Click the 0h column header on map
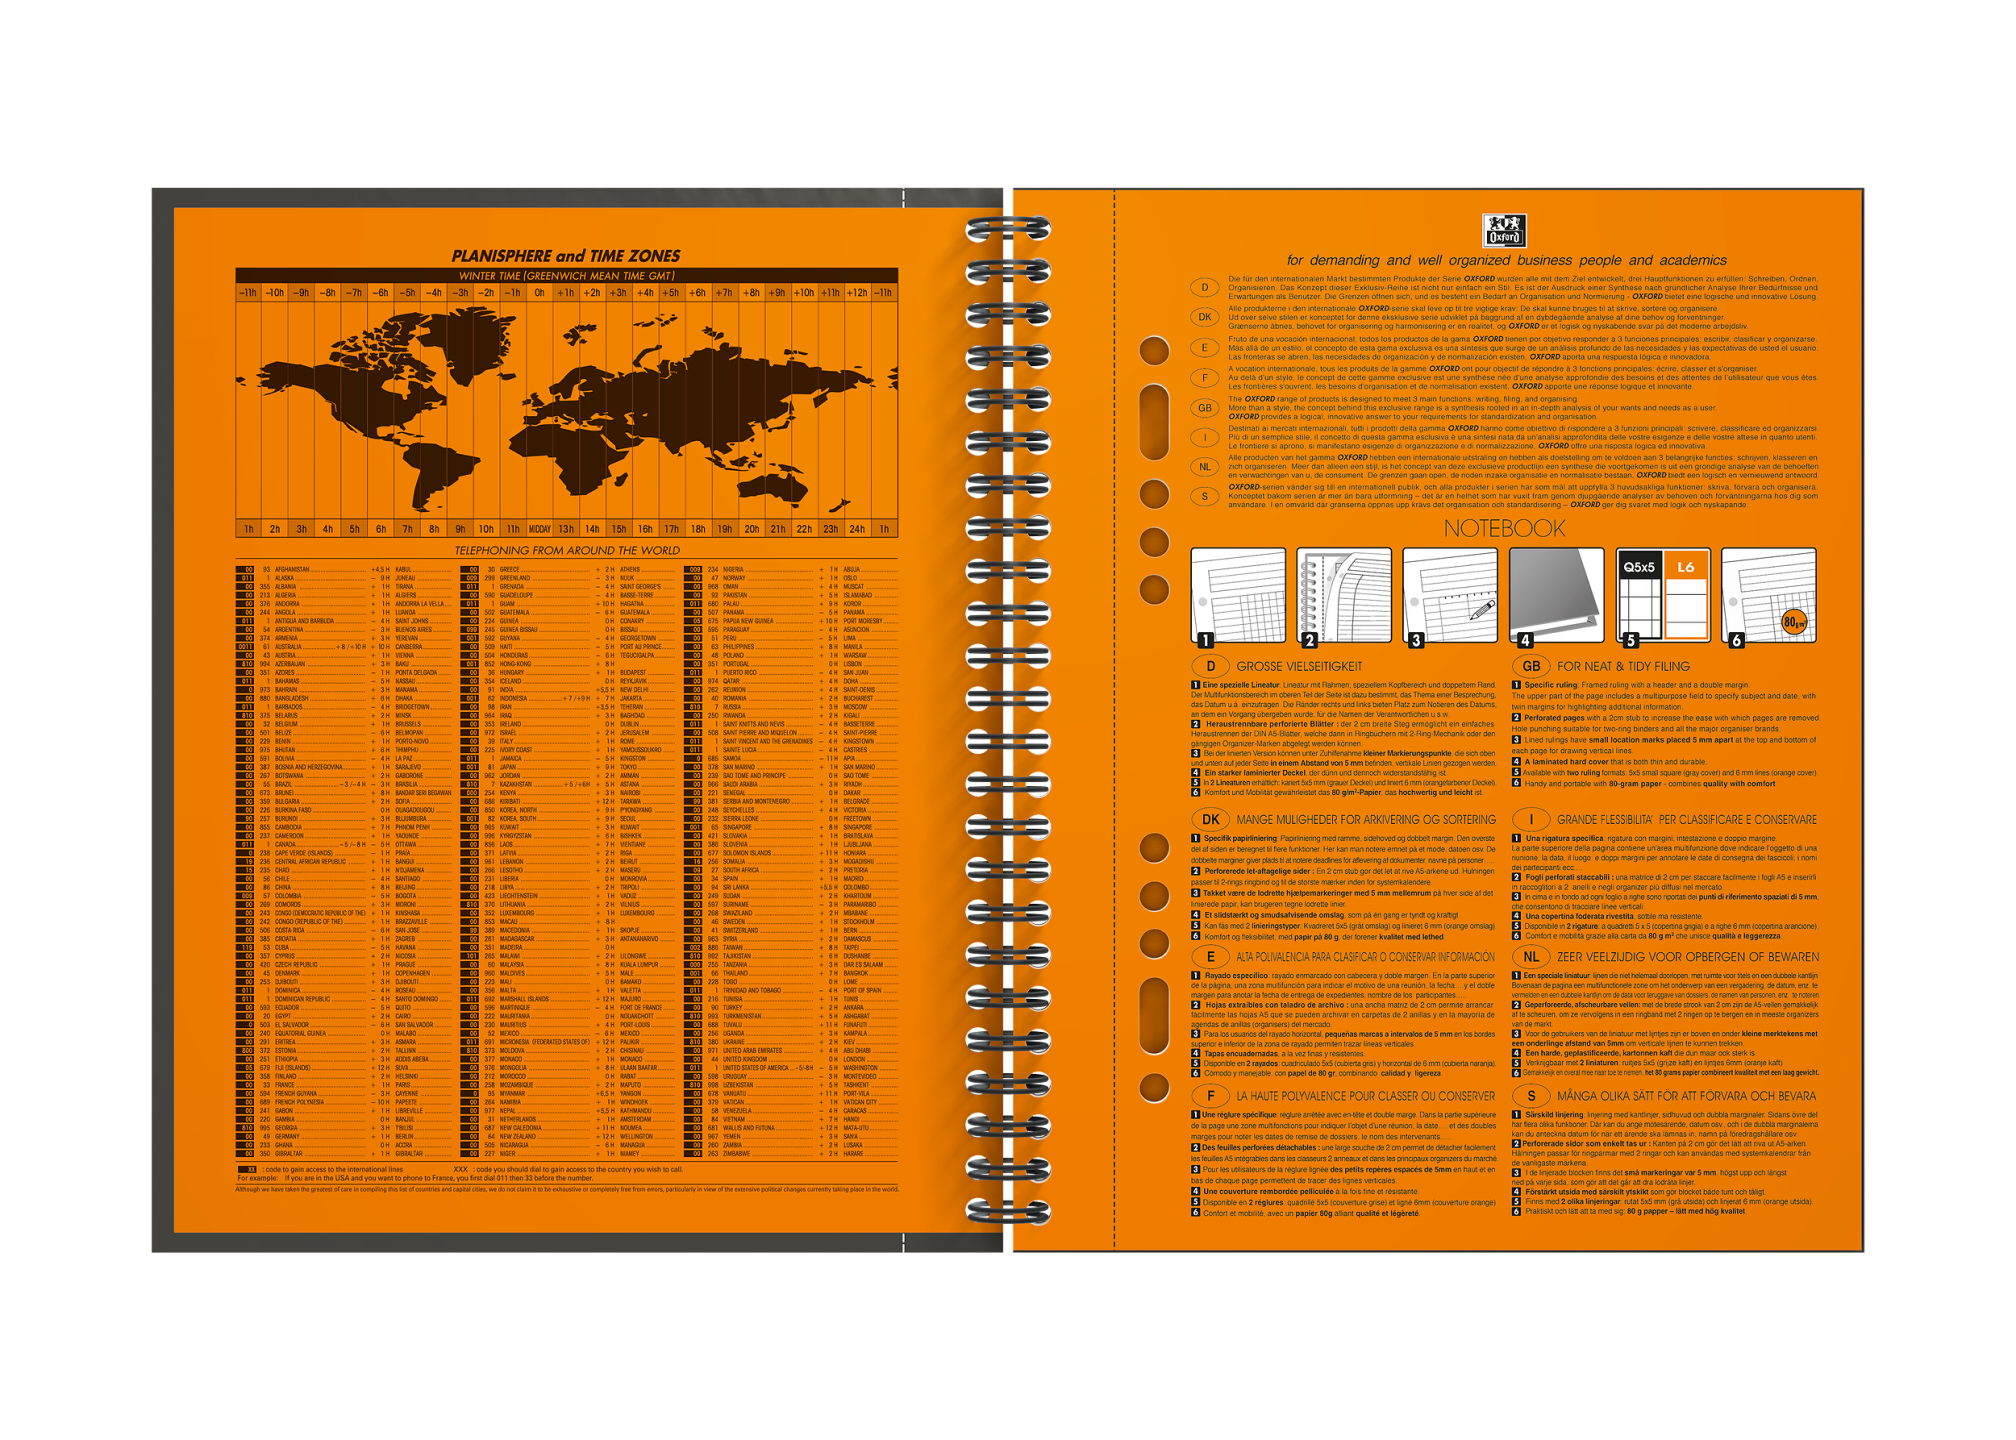The width and height of the screenshot is (2016, 1440). tap(539, 293)
